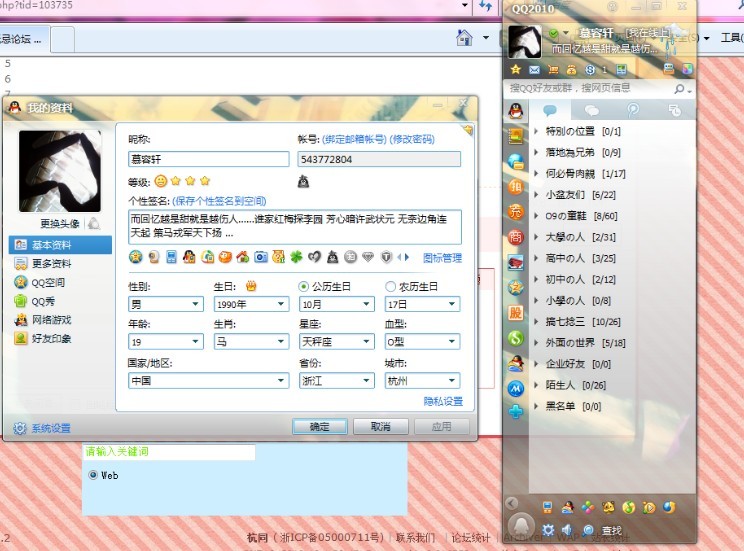This screenshot has height=551, width=744.
Task: Click the speaker sound icon in QQ bottom bar
Action: pos(567,530)
